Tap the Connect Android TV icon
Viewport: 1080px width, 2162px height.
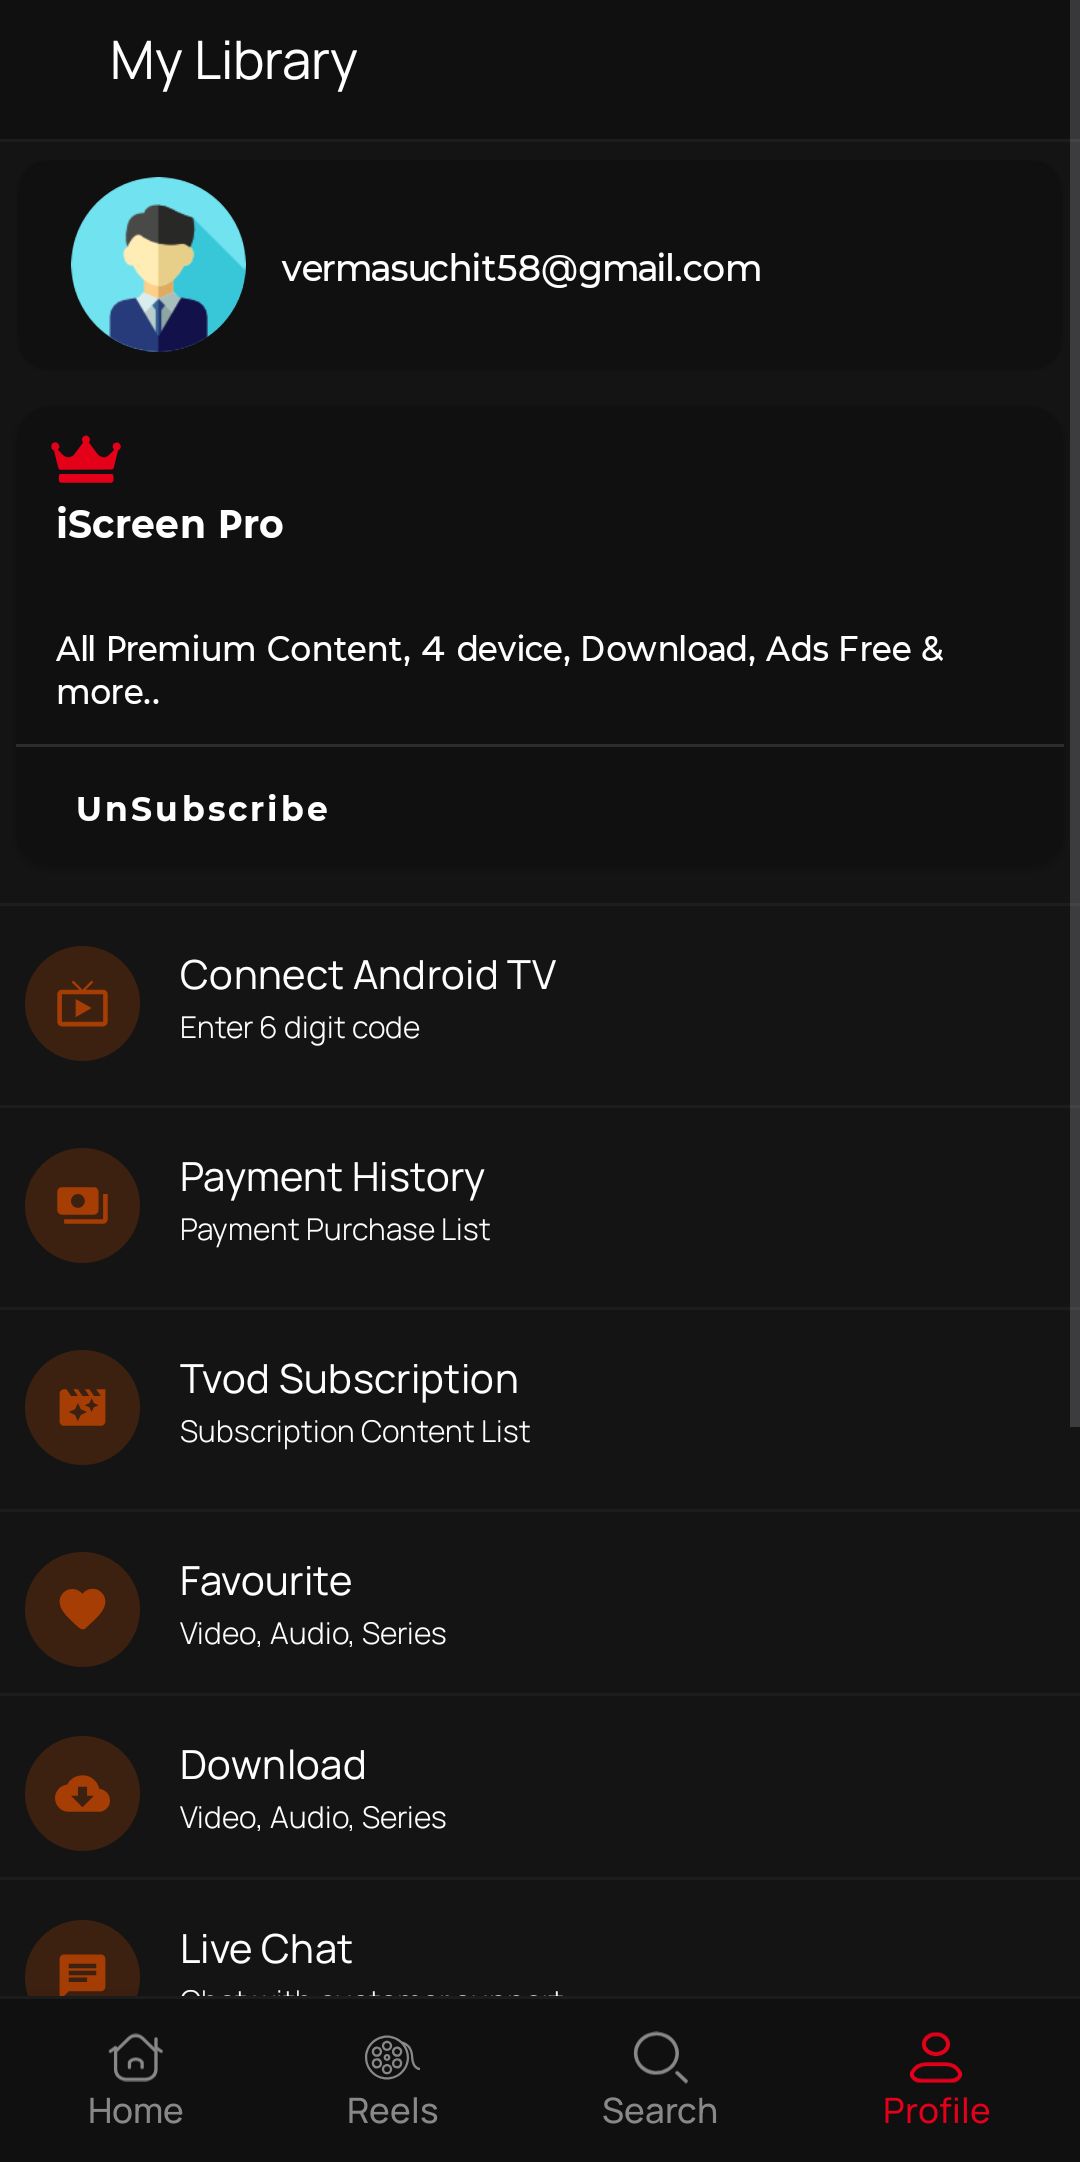click(x=82, y=1004)
